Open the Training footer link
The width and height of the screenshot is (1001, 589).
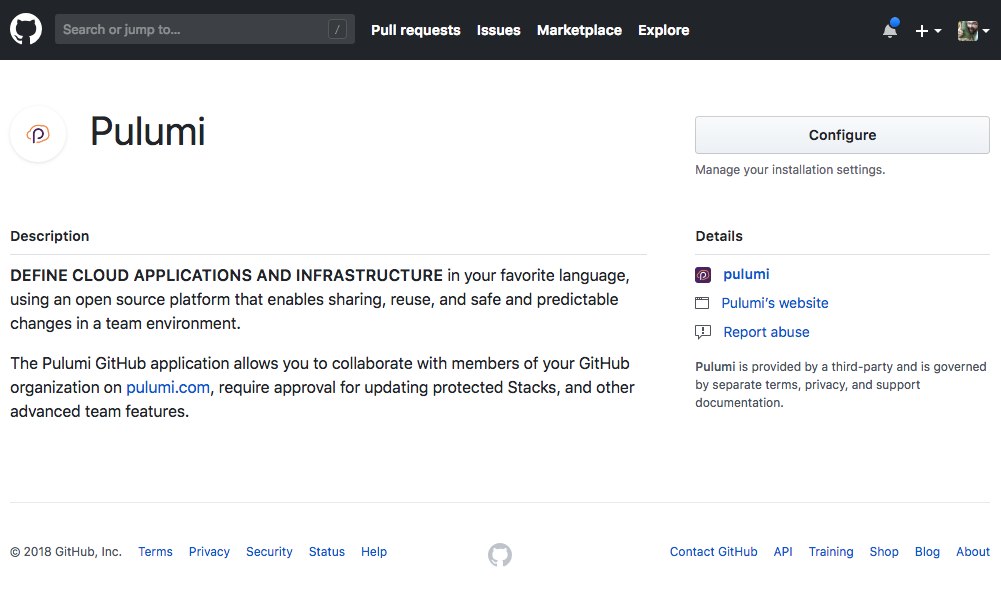(x=831, y=551)
